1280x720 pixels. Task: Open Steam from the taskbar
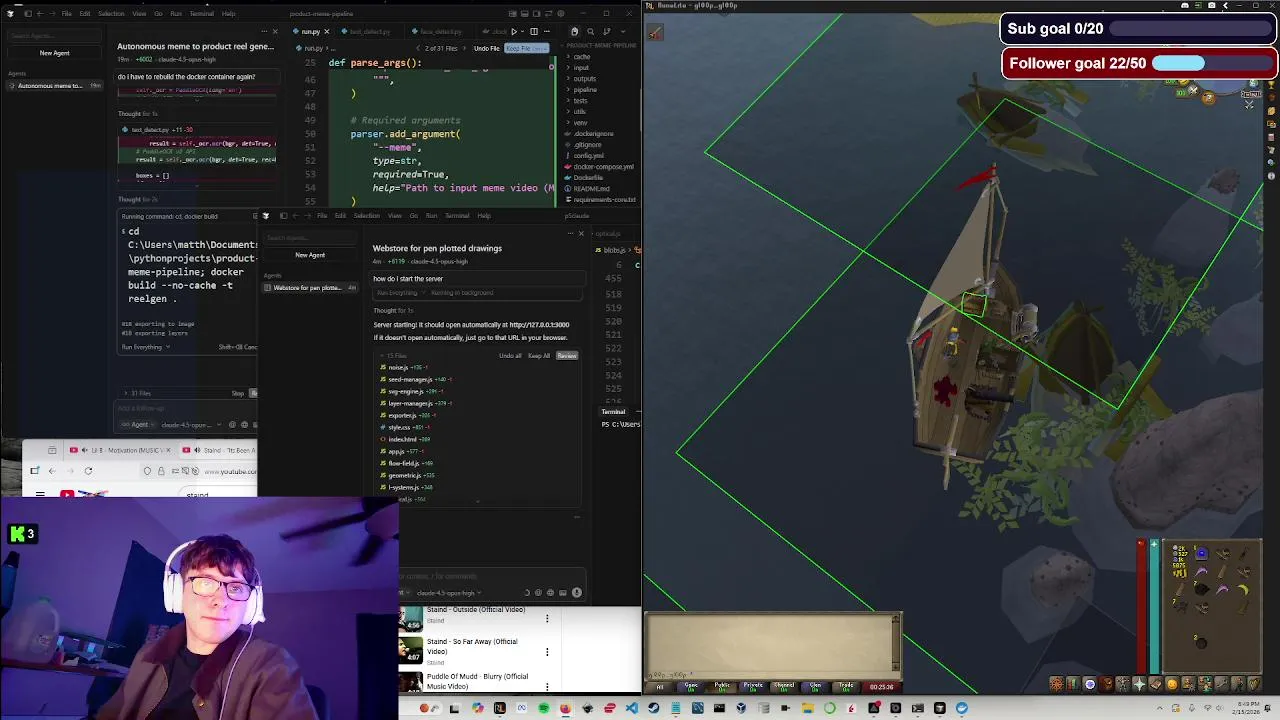(653, 708)
